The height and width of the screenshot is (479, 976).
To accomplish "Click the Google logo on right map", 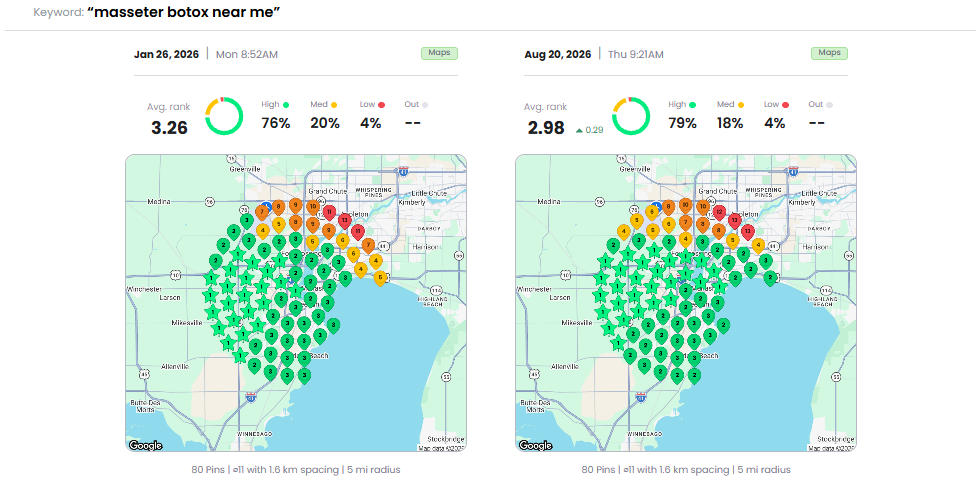I will click(535, 445).
